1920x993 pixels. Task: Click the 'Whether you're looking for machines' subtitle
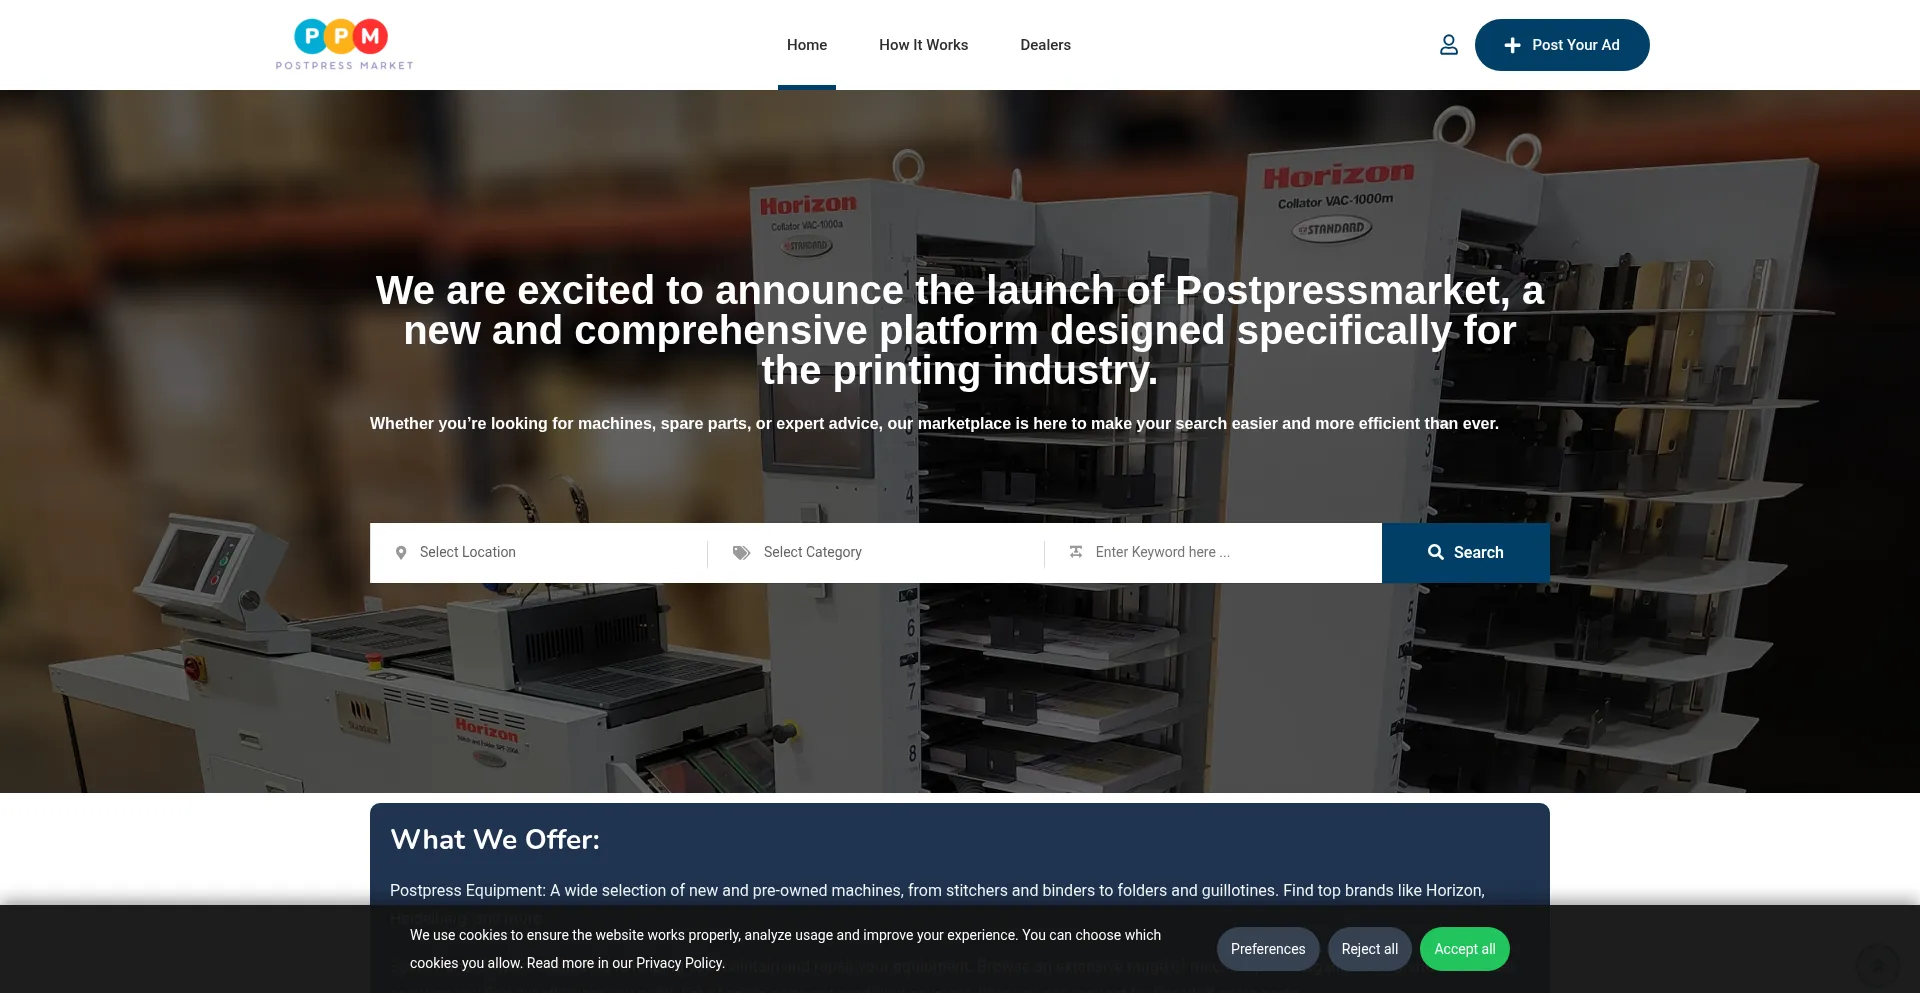[x=934, y=423]
